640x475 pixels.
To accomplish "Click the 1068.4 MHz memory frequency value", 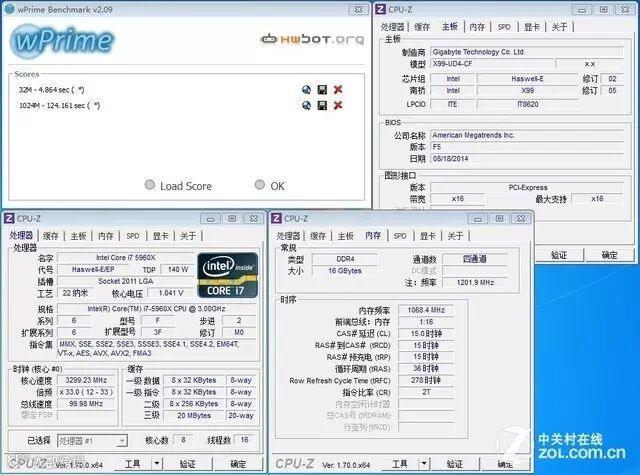I will (x=426, y=310).
